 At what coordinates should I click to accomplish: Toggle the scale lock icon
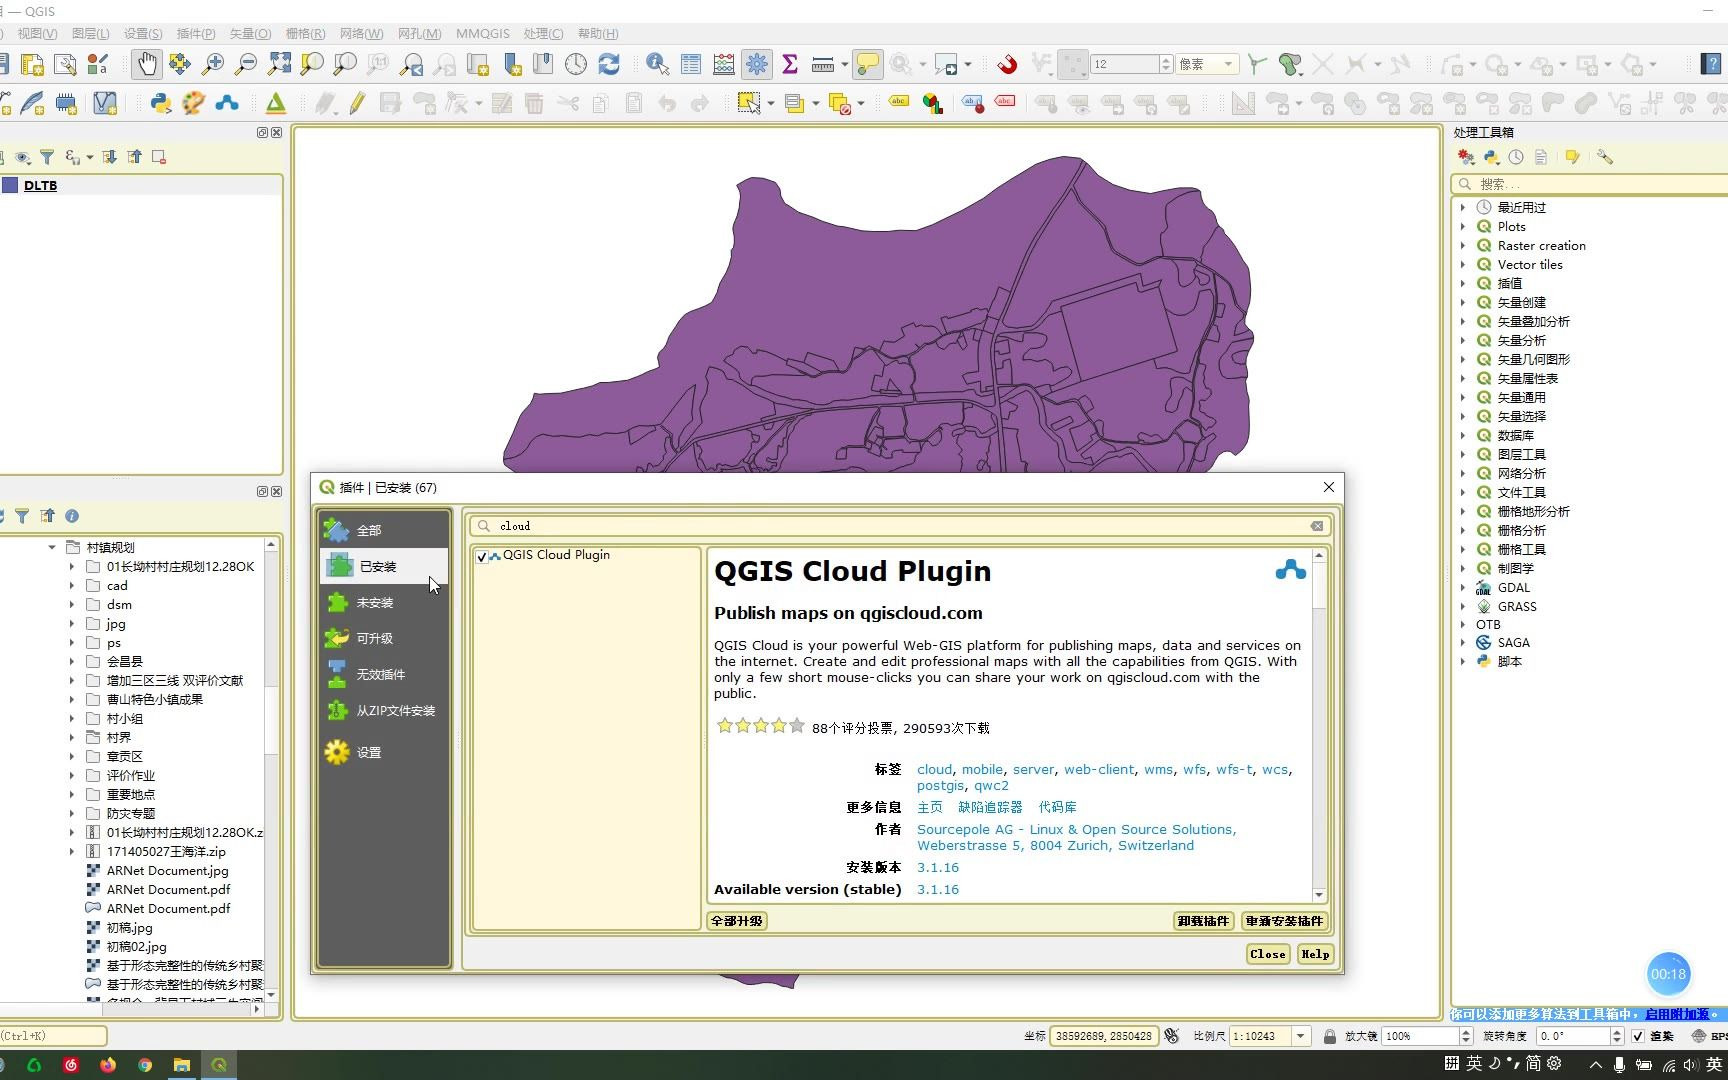(x=1329, y=1036)
